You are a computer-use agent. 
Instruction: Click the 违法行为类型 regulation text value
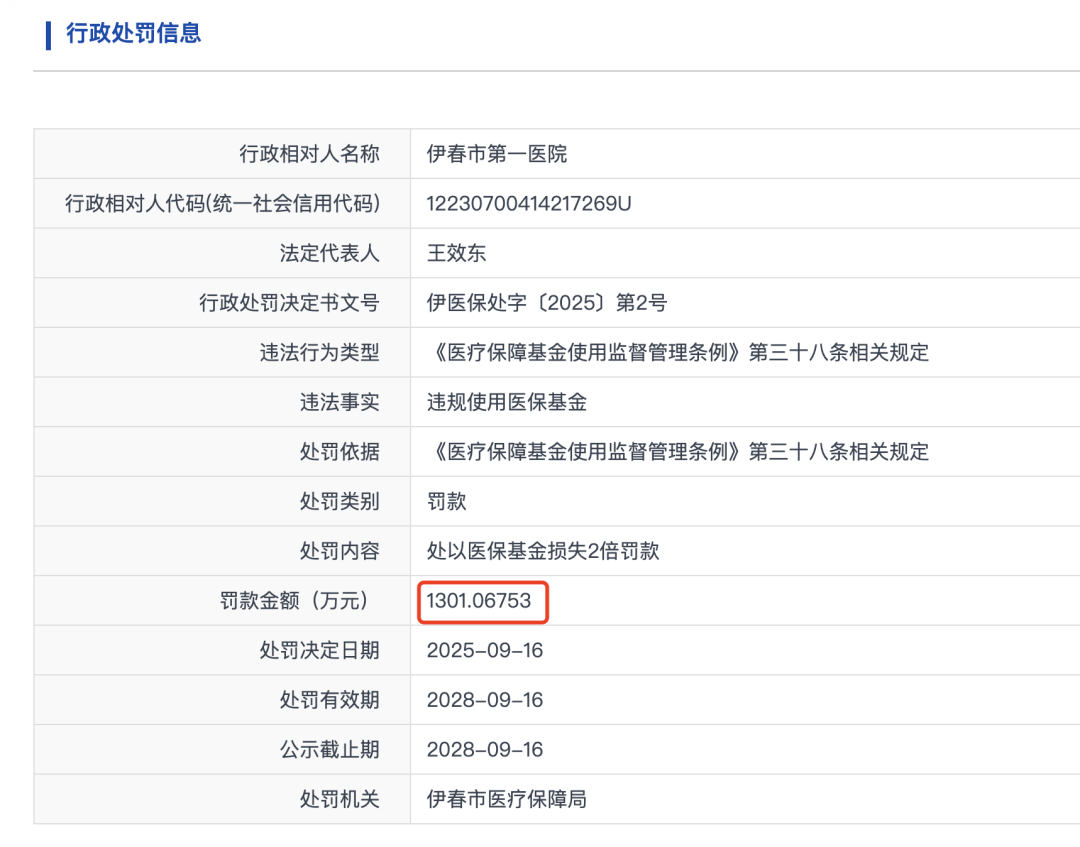tap(678, 353)
